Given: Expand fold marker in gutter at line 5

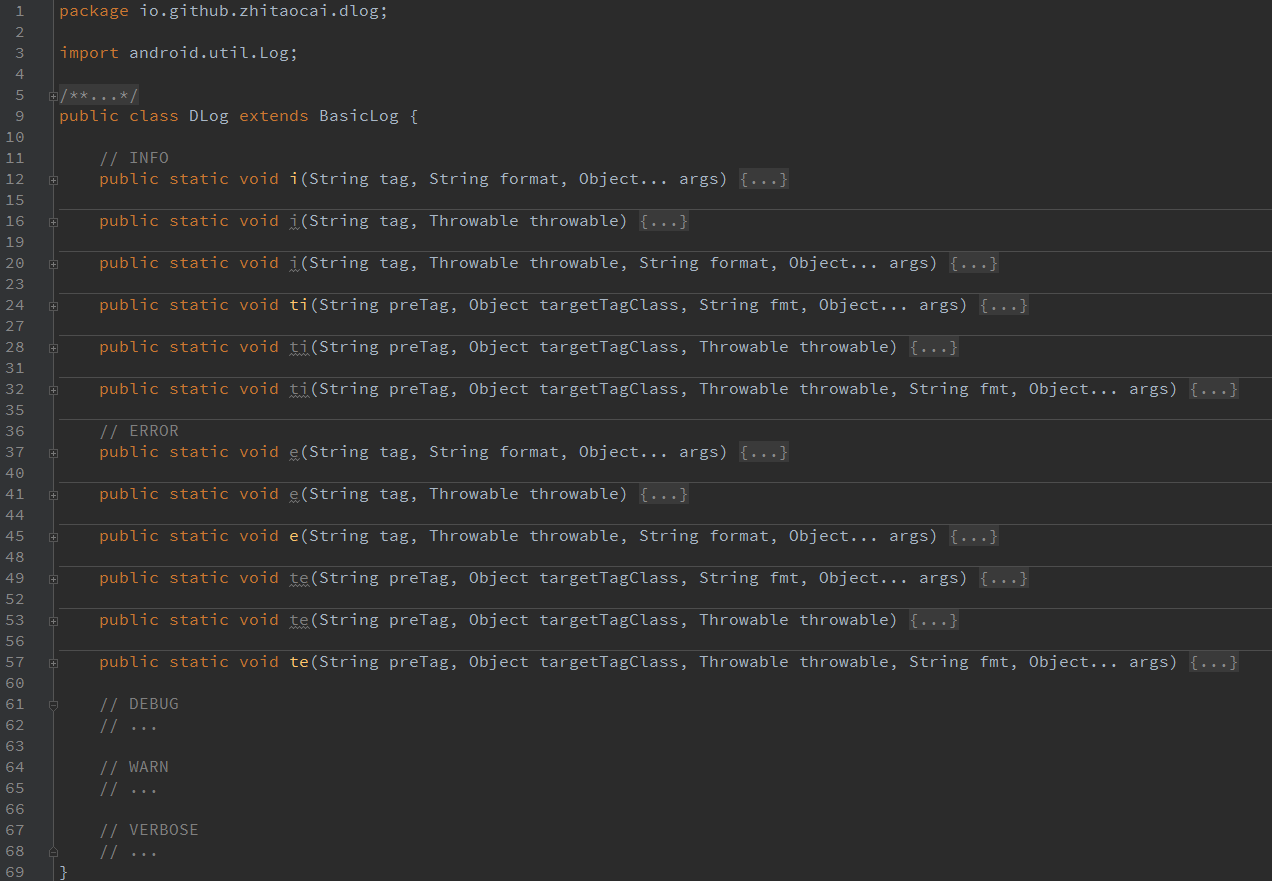Looking at the screenshot, I should coord(53,96).
